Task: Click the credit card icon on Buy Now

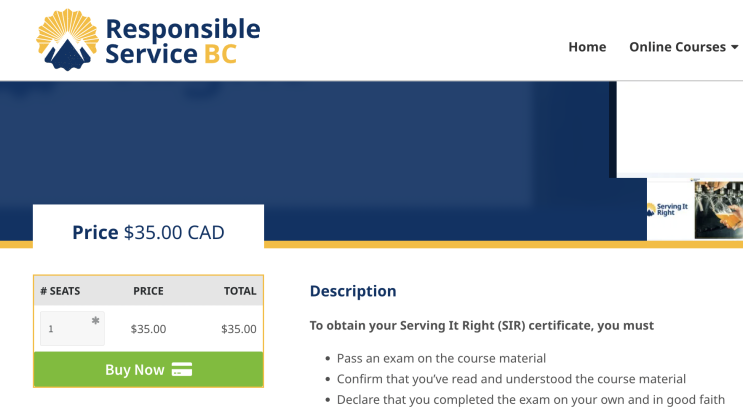Action: pyautogui.click(x=182, y=369)
